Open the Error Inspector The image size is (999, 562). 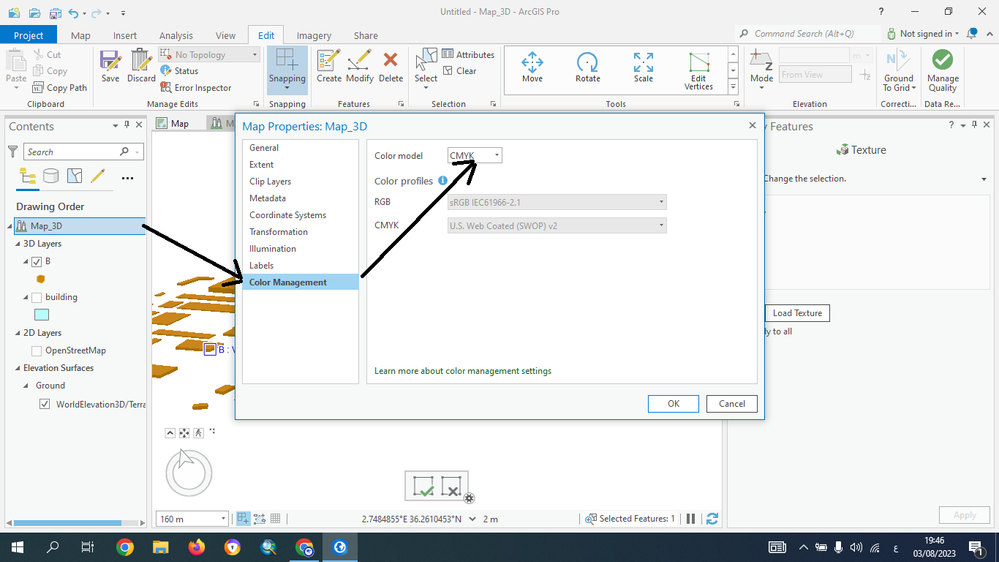pos(196,88)
